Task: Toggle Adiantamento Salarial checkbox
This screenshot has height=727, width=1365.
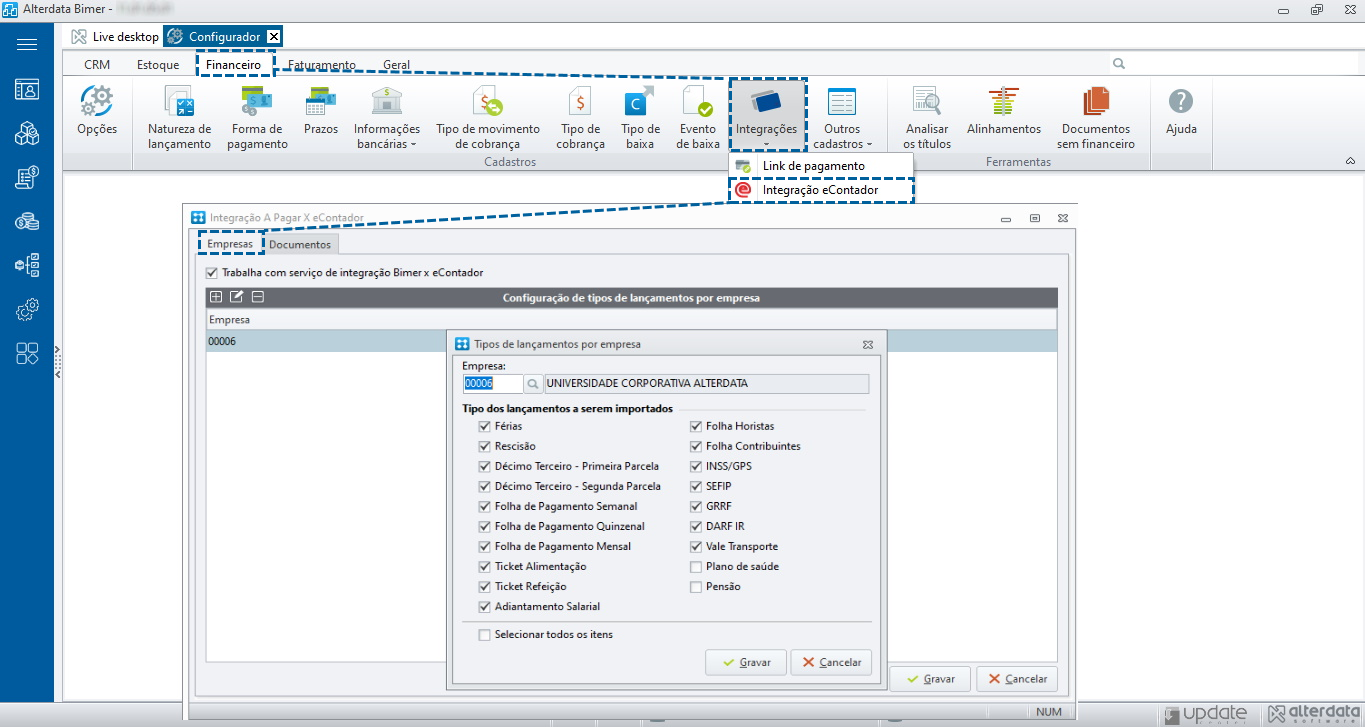Action: 485,606
